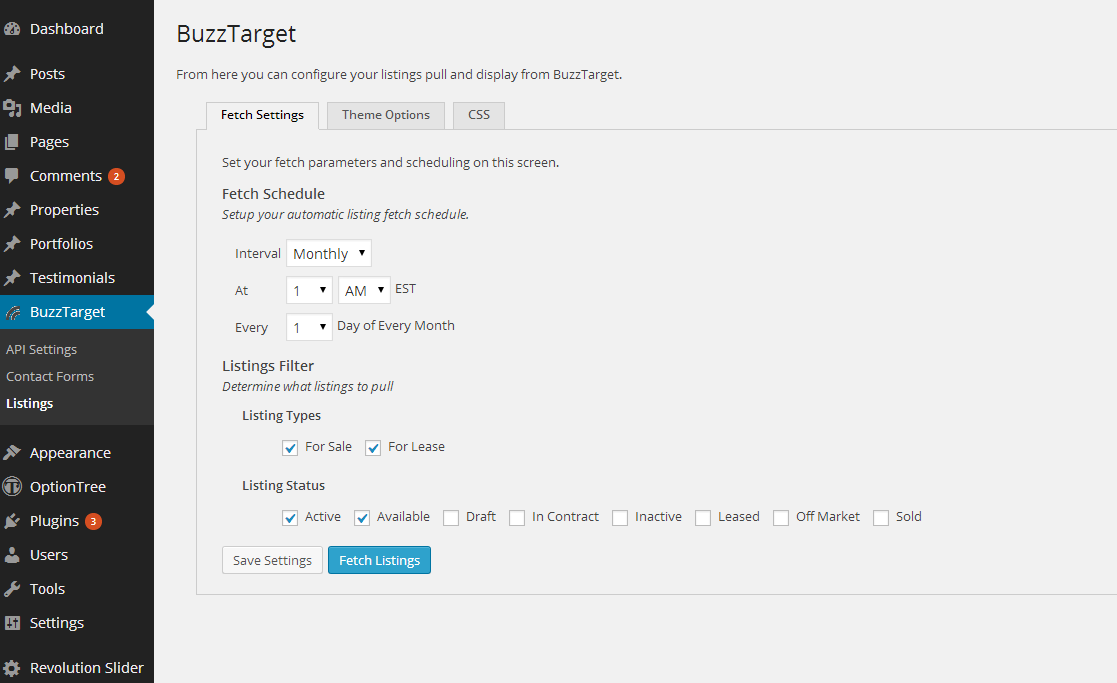Viewport: 1117px width, 683px height.
Task: Click the Comments speech bubble icon
Action: click(x=12, y=176)
